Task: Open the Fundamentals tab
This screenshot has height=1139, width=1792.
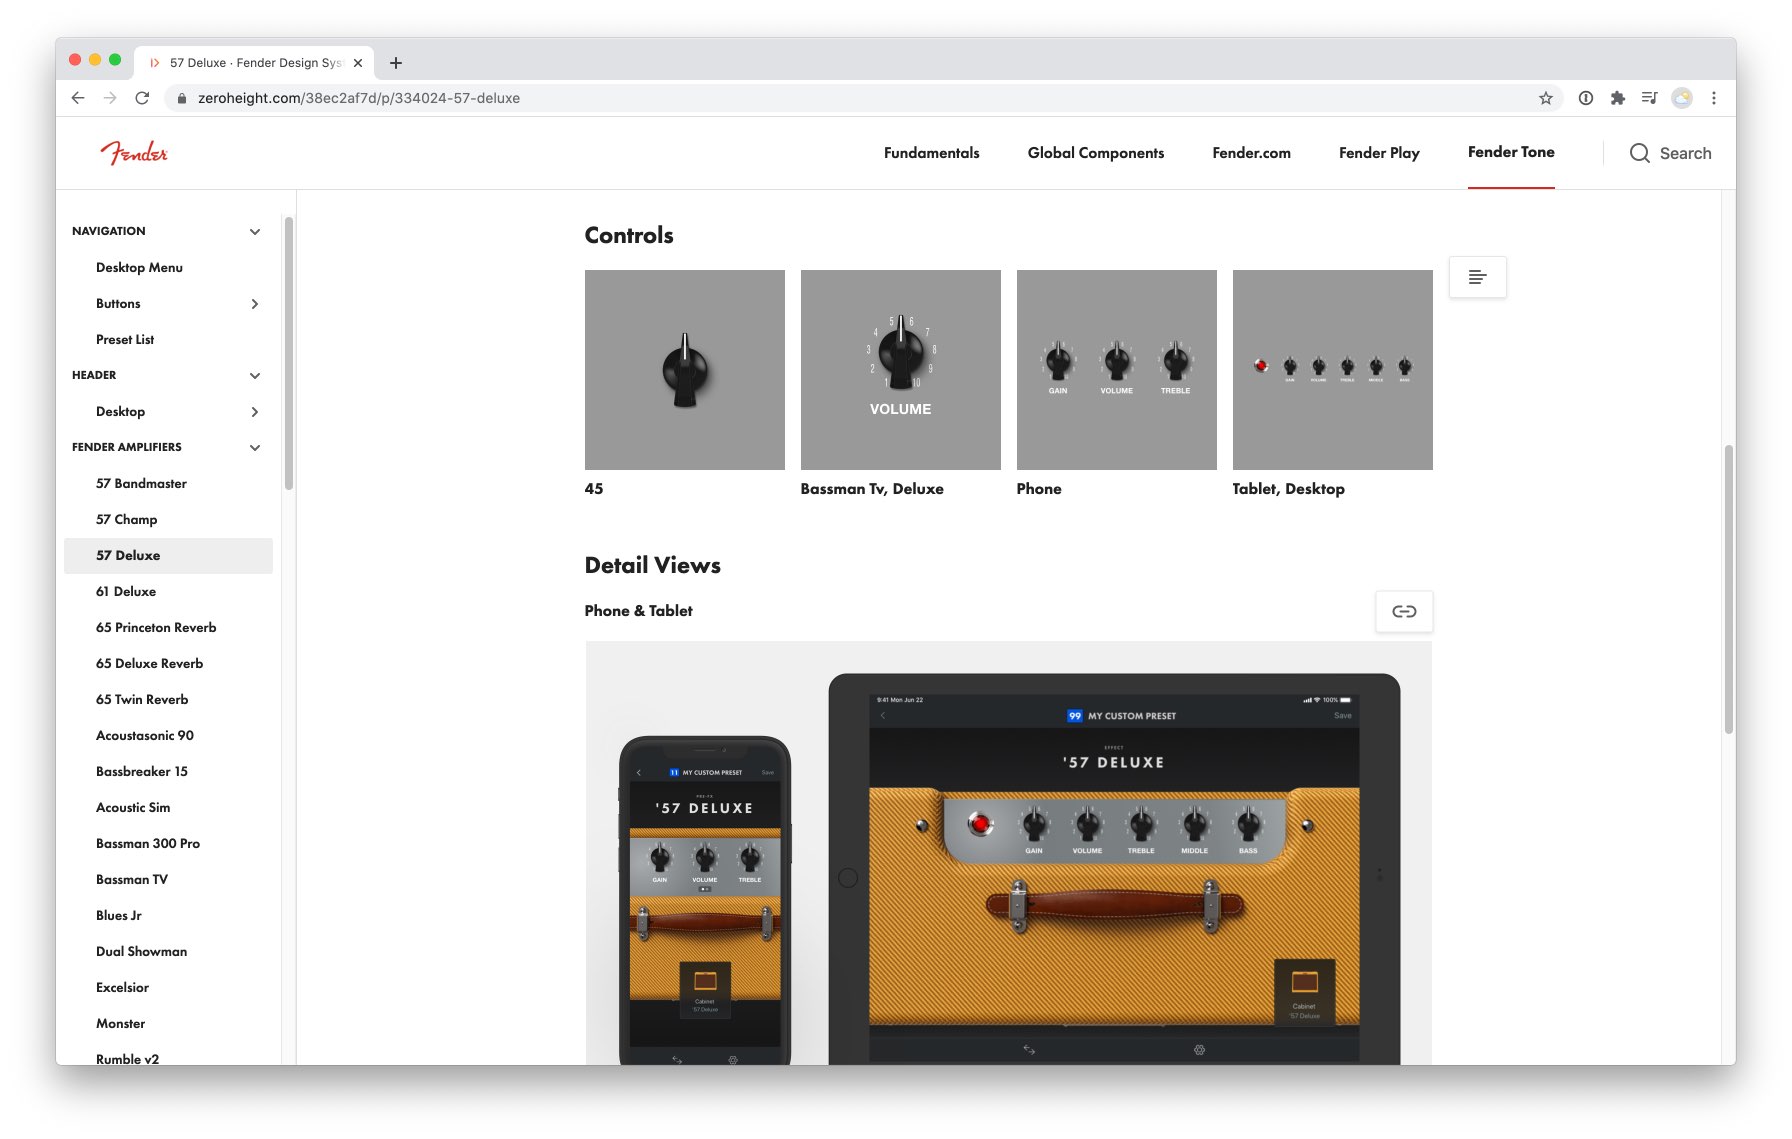Action: [931, 153]
